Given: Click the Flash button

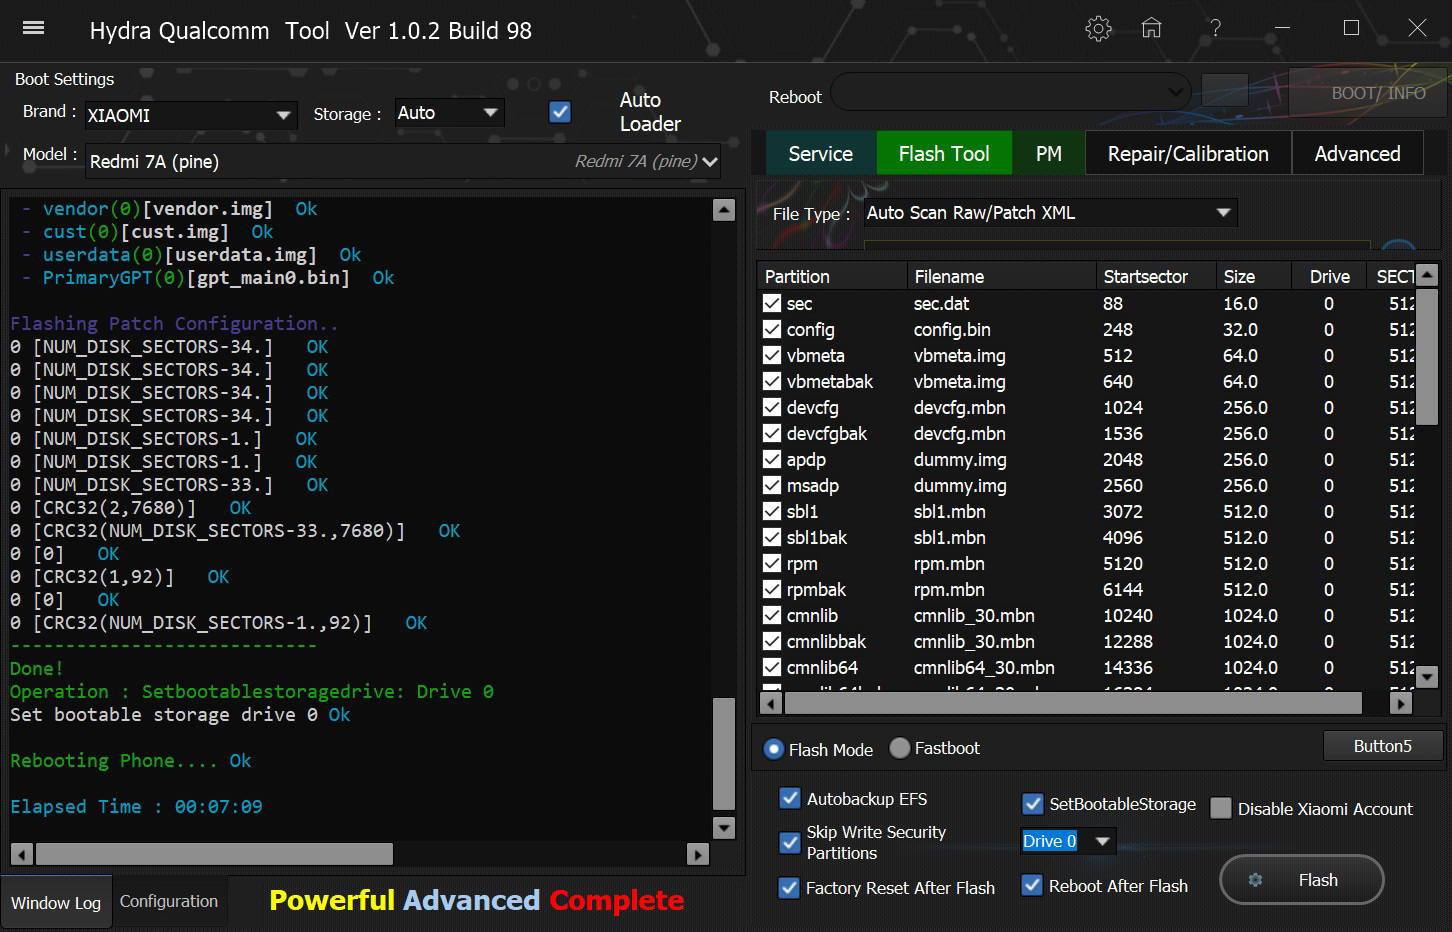Looking at the screenshot, I should tap(1302, 880).
